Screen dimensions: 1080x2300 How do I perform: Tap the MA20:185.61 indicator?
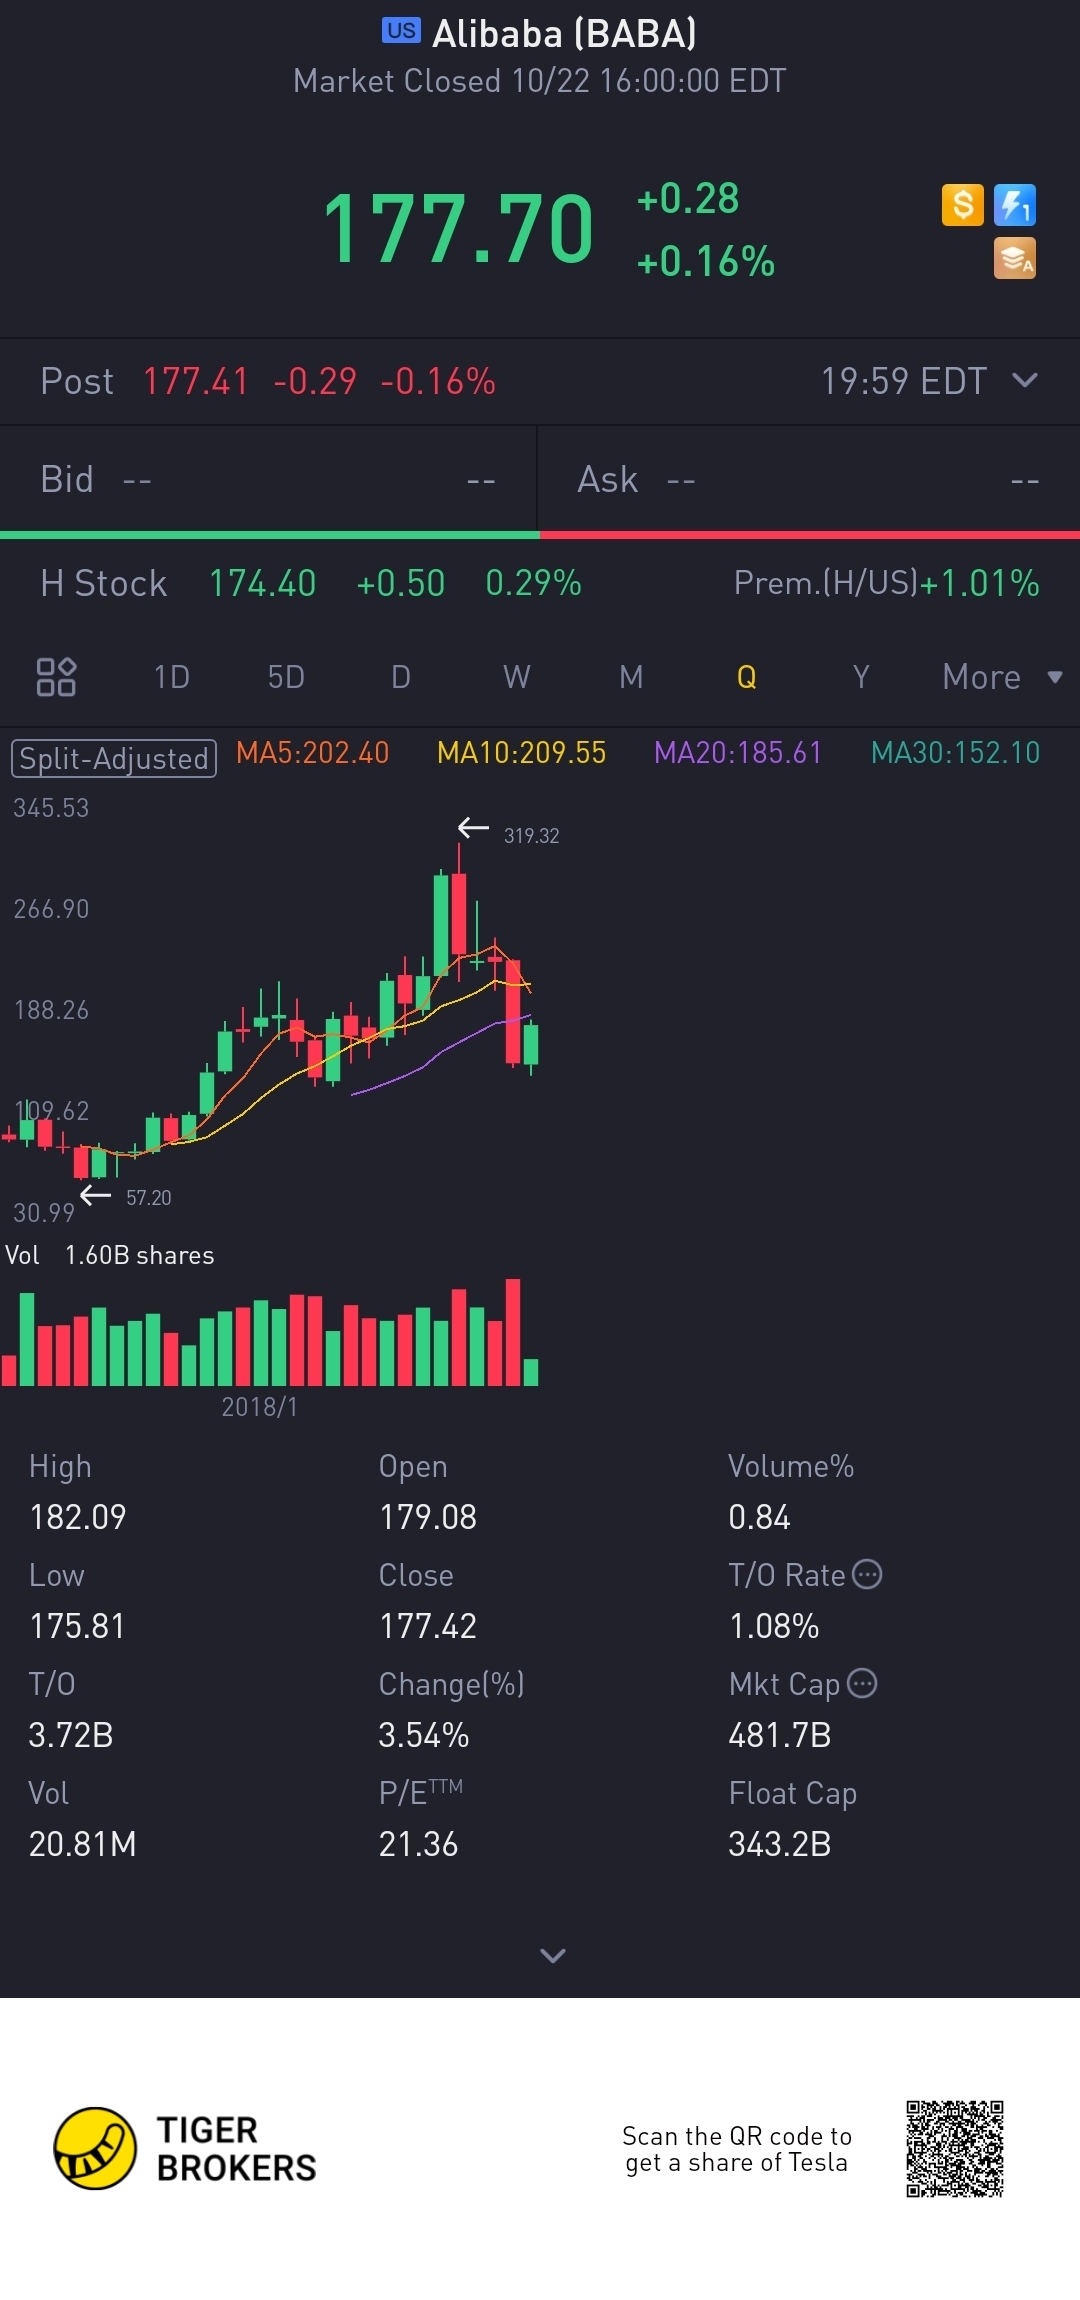pos(738,752)
